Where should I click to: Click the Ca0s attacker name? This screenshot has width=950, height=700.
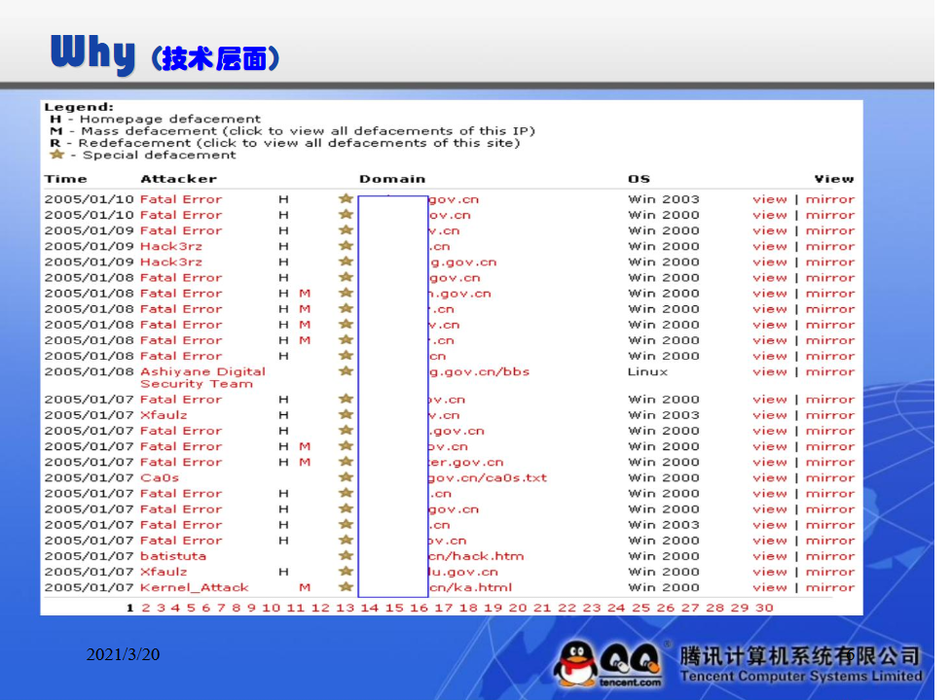[159, 478]
